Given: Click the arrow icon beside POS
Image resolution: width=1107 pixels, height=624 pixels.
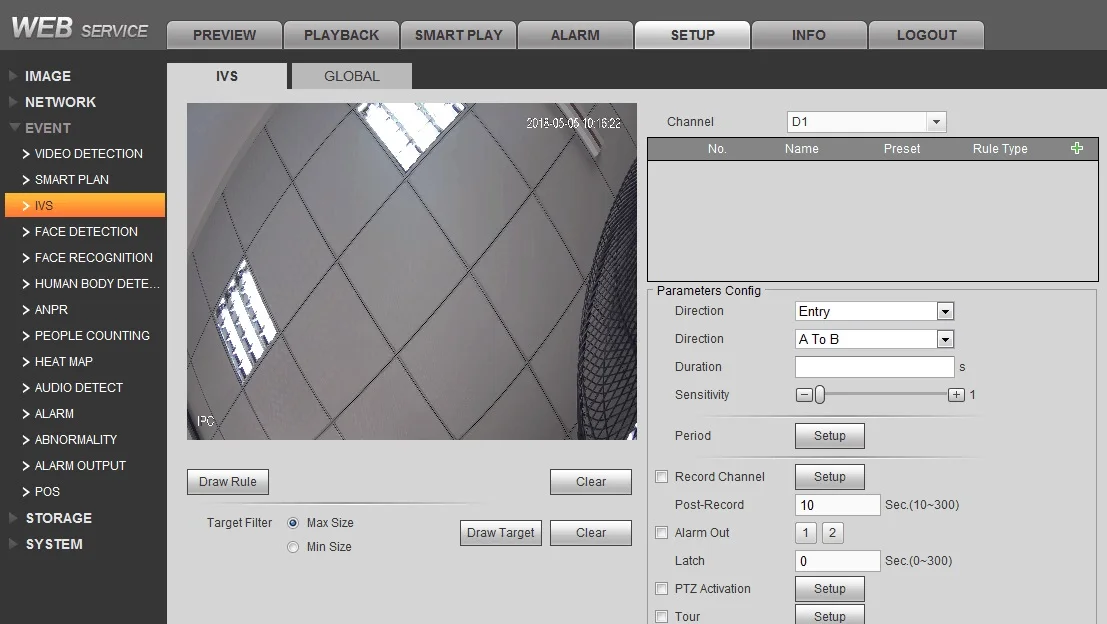Looking at the screenshot, I should pos(26,492).
